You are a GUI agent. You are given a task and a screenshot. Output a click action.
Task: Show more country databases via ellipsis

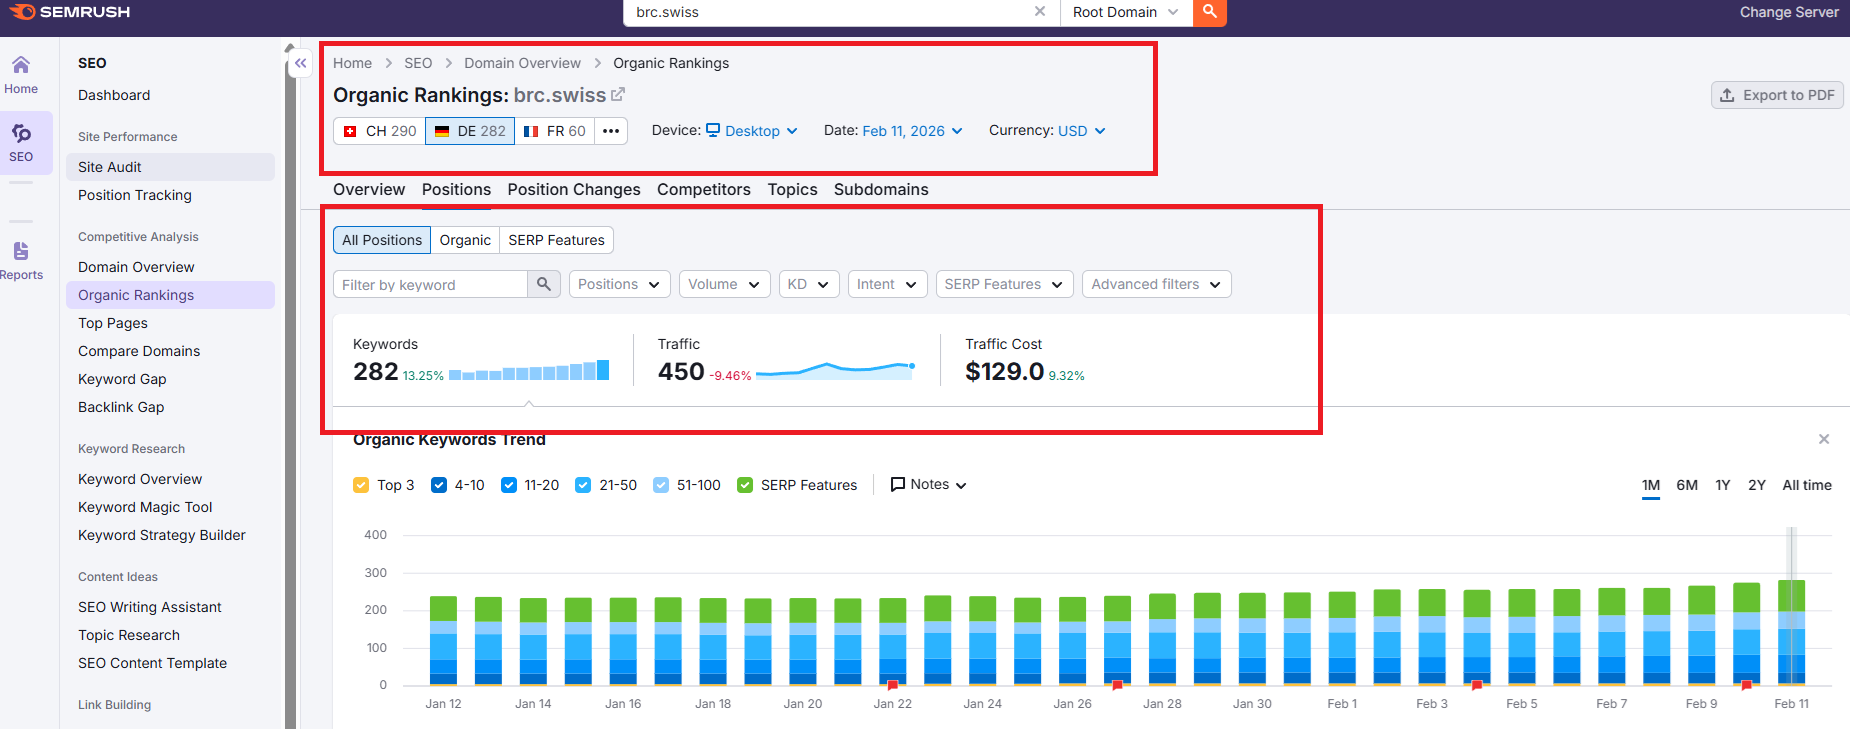(611, 131)
